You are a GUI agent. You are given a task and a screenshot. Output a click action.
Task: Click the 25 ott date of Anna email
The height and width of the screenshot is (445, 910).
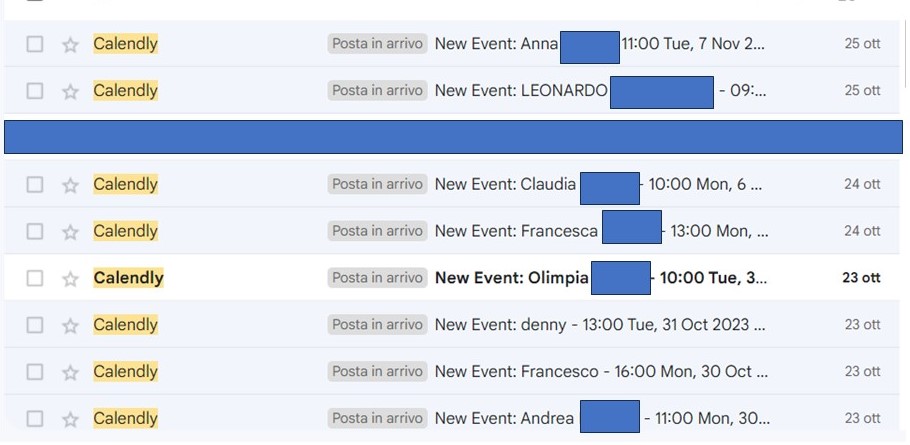(x=862, y=44)
